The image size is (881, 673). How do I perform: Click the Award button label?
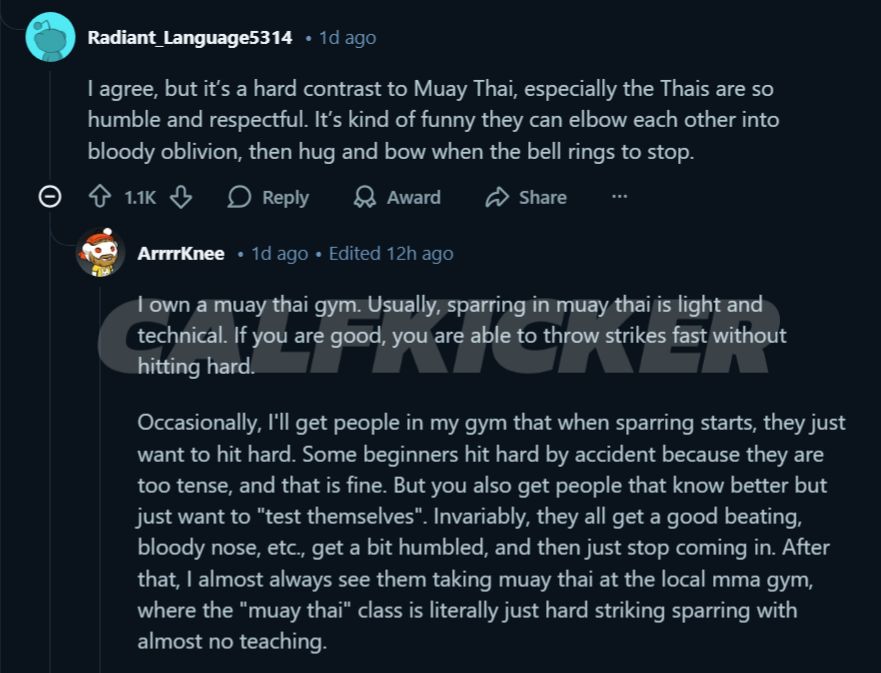[x=414, y=198]
